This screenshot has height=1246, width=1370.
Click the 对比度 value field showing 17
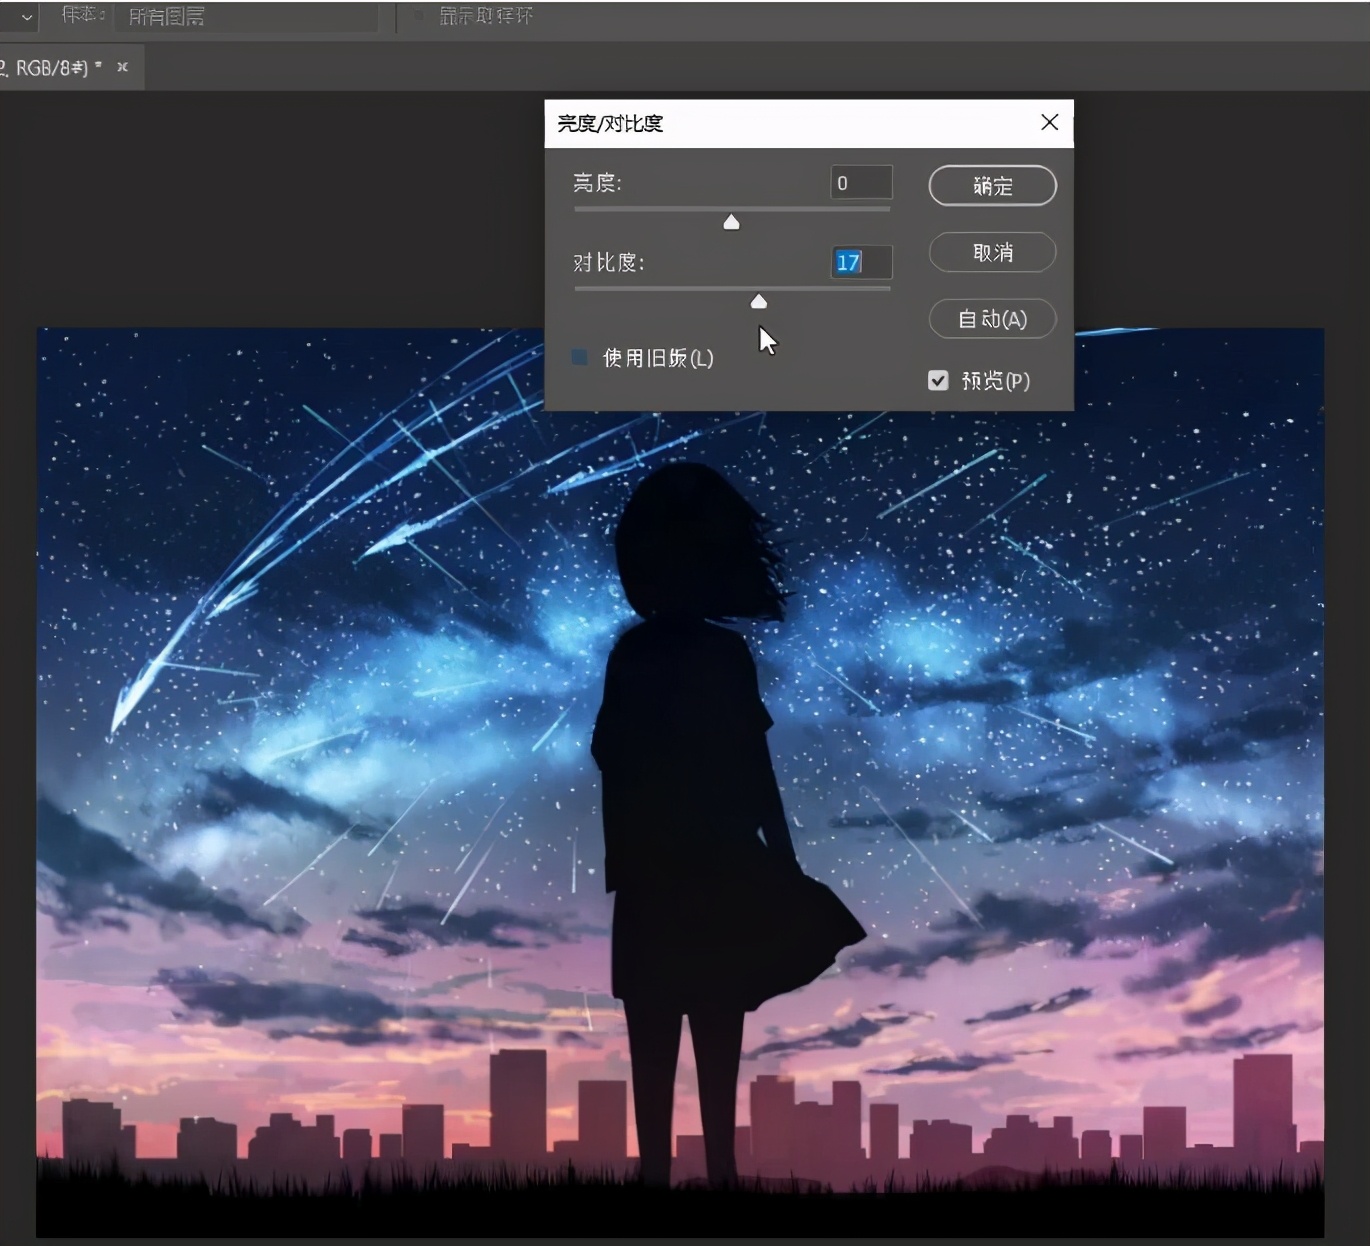click(860, 262)
